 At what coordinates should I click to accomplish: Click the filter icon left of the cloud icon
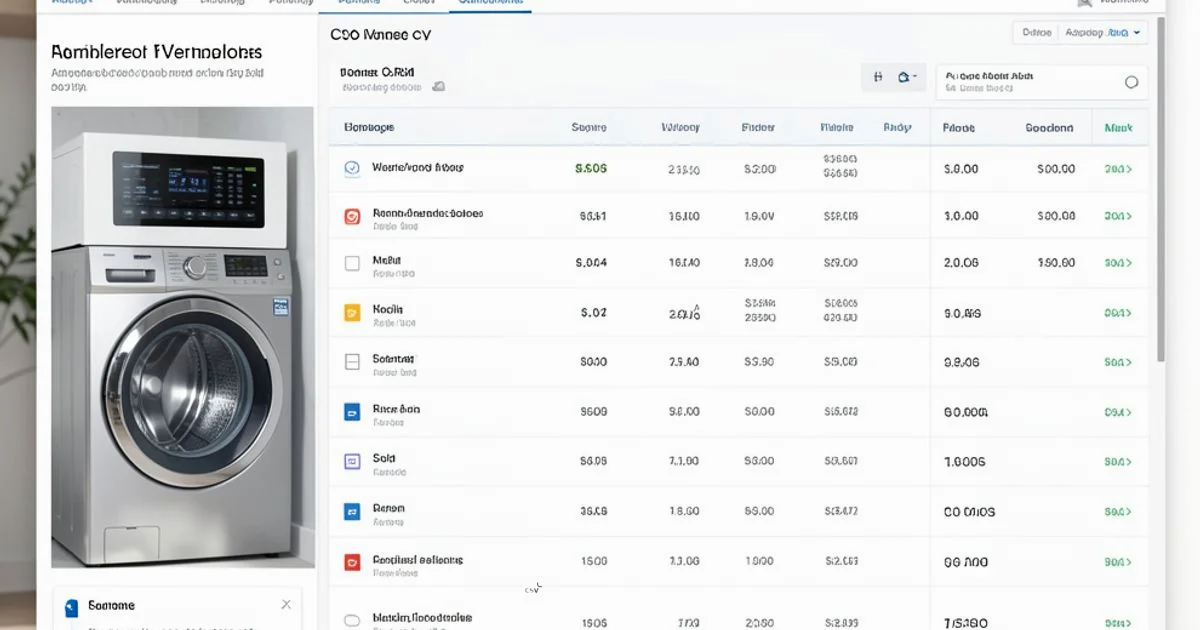(877, 76)
